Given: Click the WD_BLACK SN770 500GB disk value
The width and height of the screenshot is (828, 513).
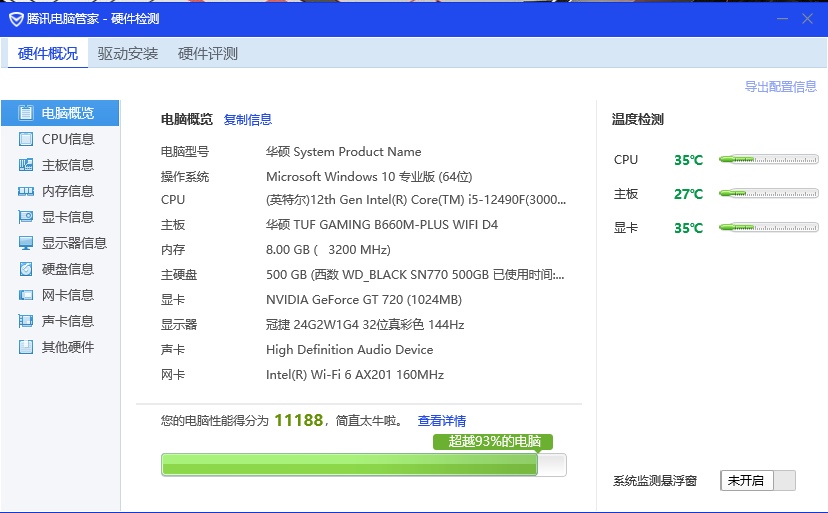Looking at the screenshot, I should point(415,275).
